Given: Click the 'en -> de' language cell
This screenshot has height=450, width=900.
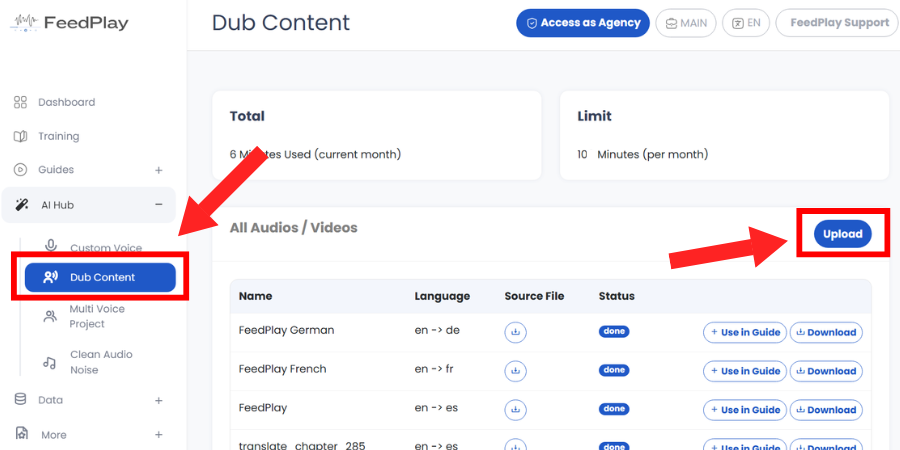Looking at the screenshot, I should (x=437, y=330).
